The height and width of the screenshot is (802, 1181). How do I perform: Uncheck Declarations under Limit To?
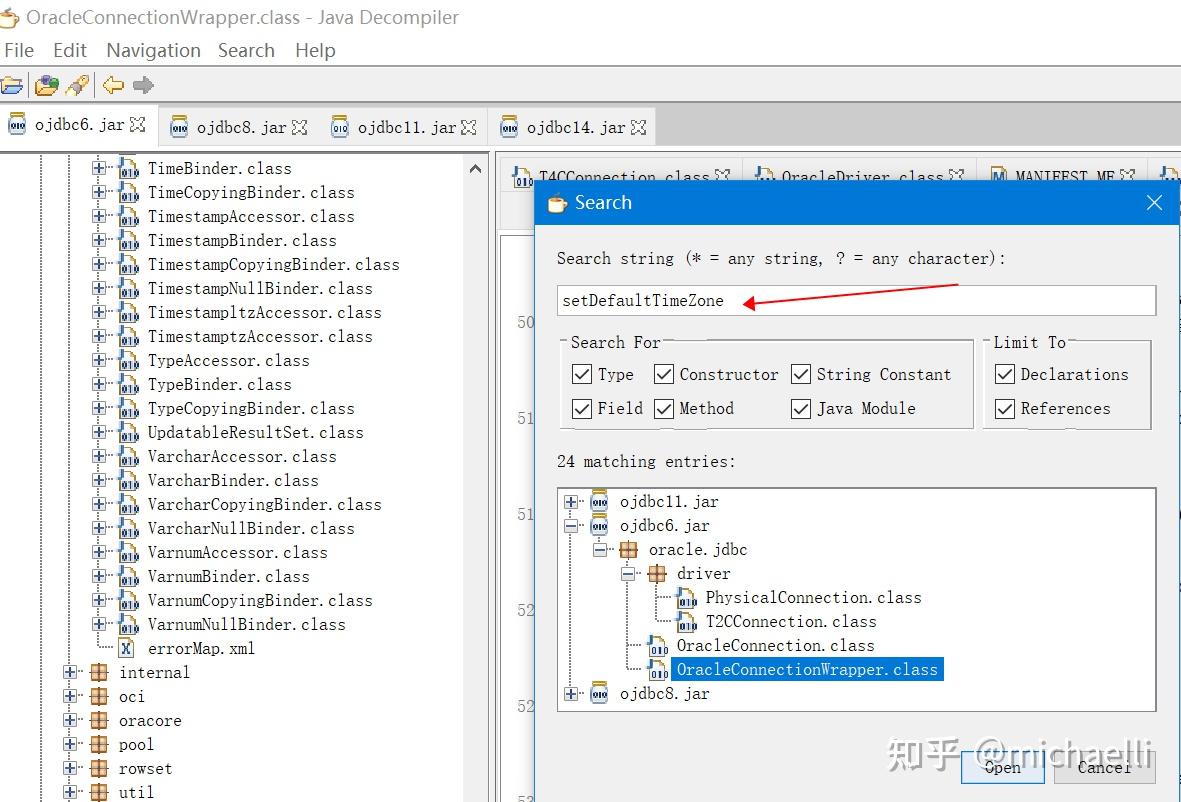click(x=1004, y=374)
